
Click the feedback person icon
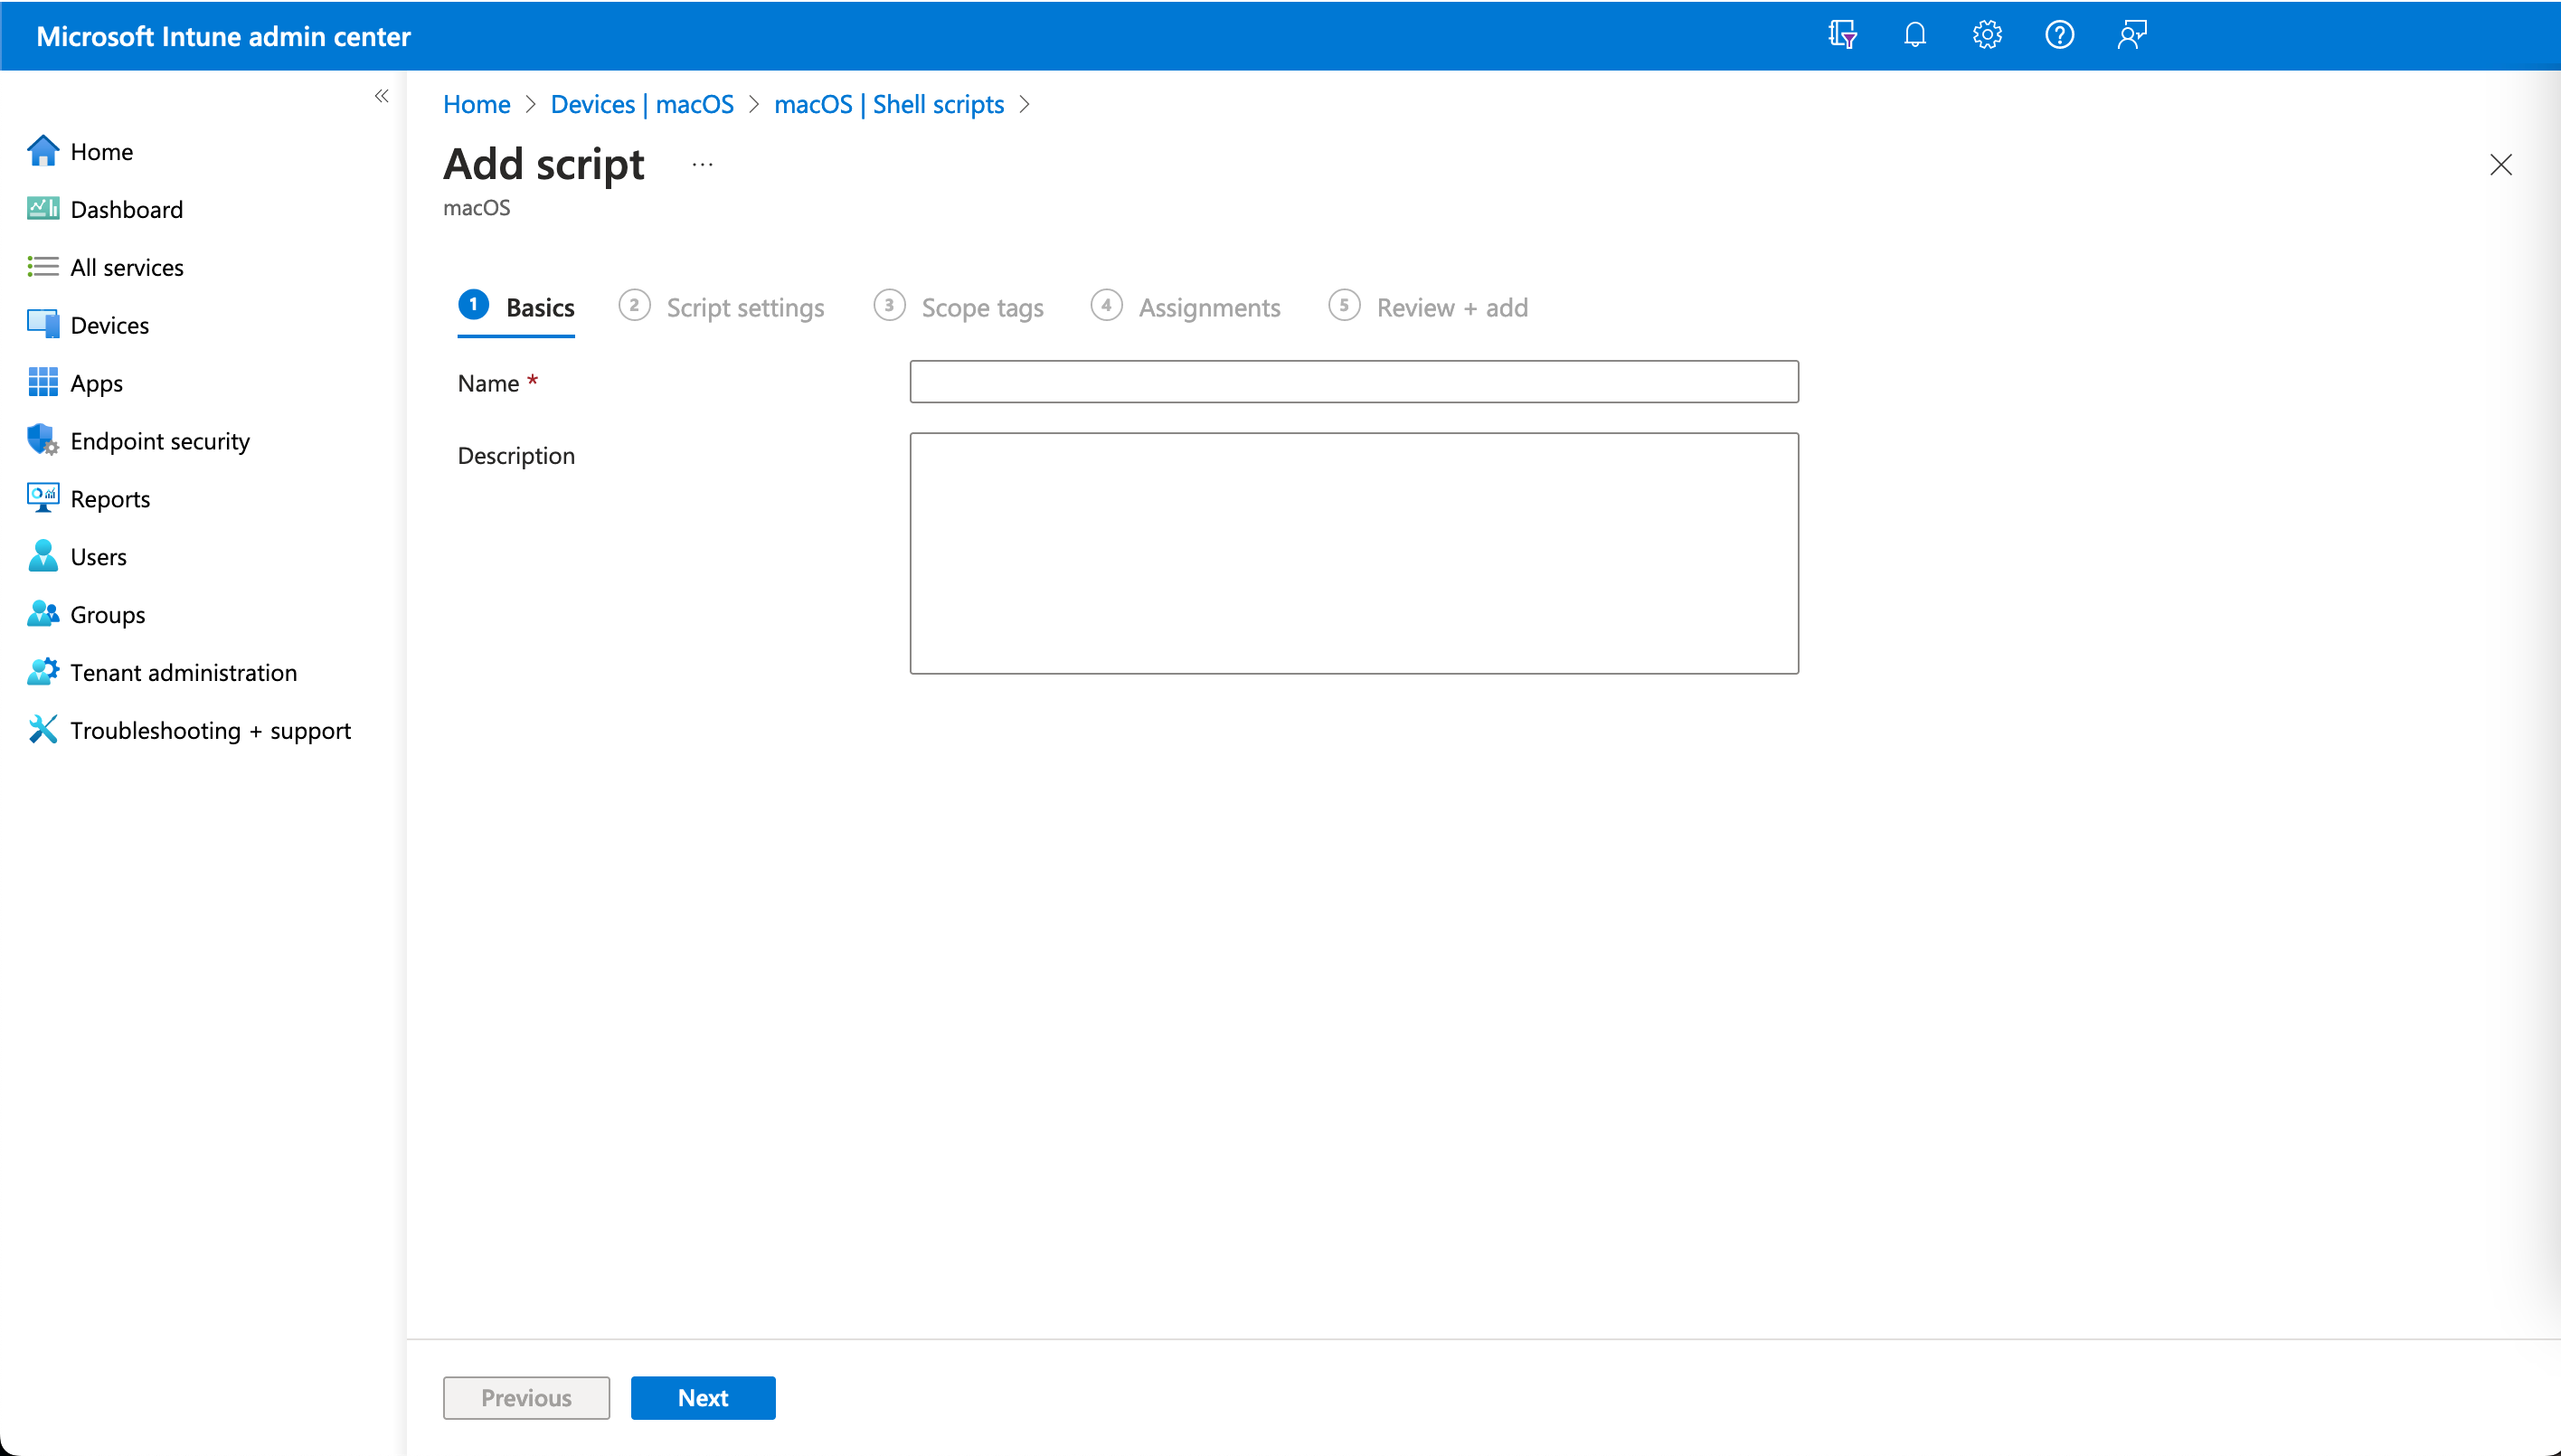pyautogui.click(x=2131, y=35)
